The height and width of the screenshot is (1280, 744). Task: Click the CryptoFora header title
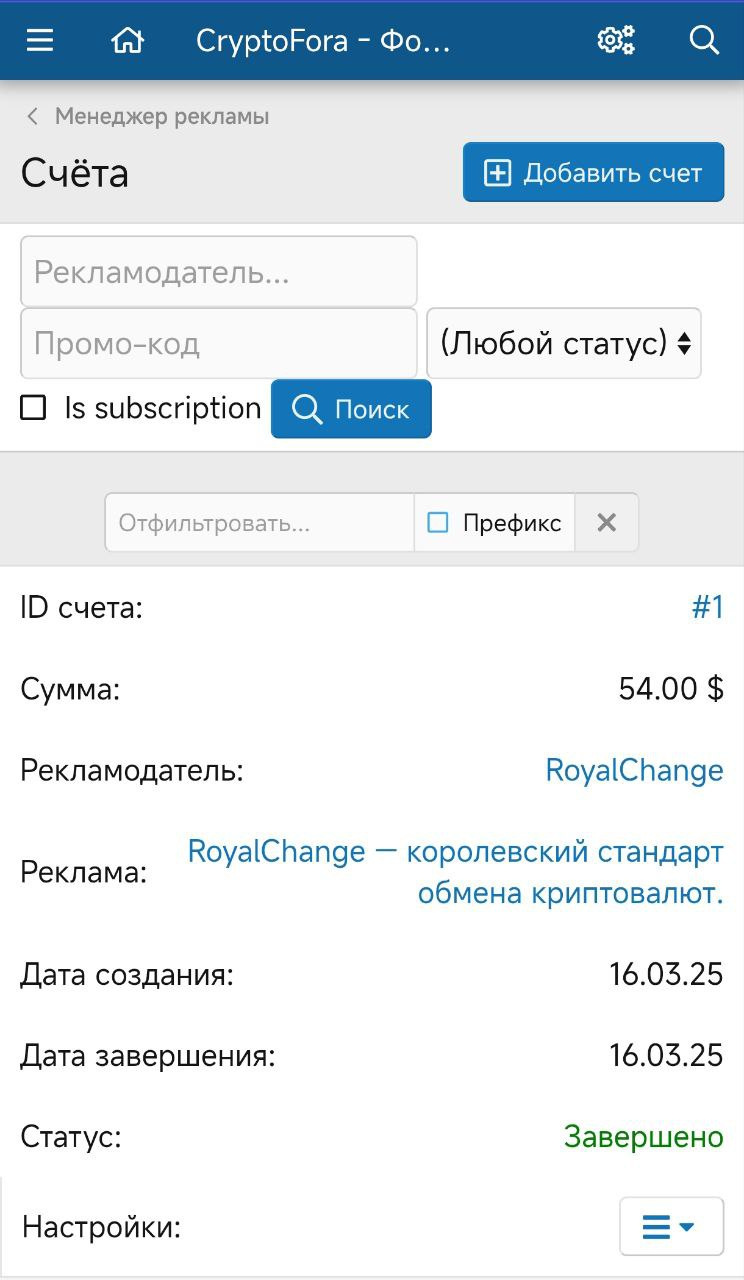click(x=323, y=40)
